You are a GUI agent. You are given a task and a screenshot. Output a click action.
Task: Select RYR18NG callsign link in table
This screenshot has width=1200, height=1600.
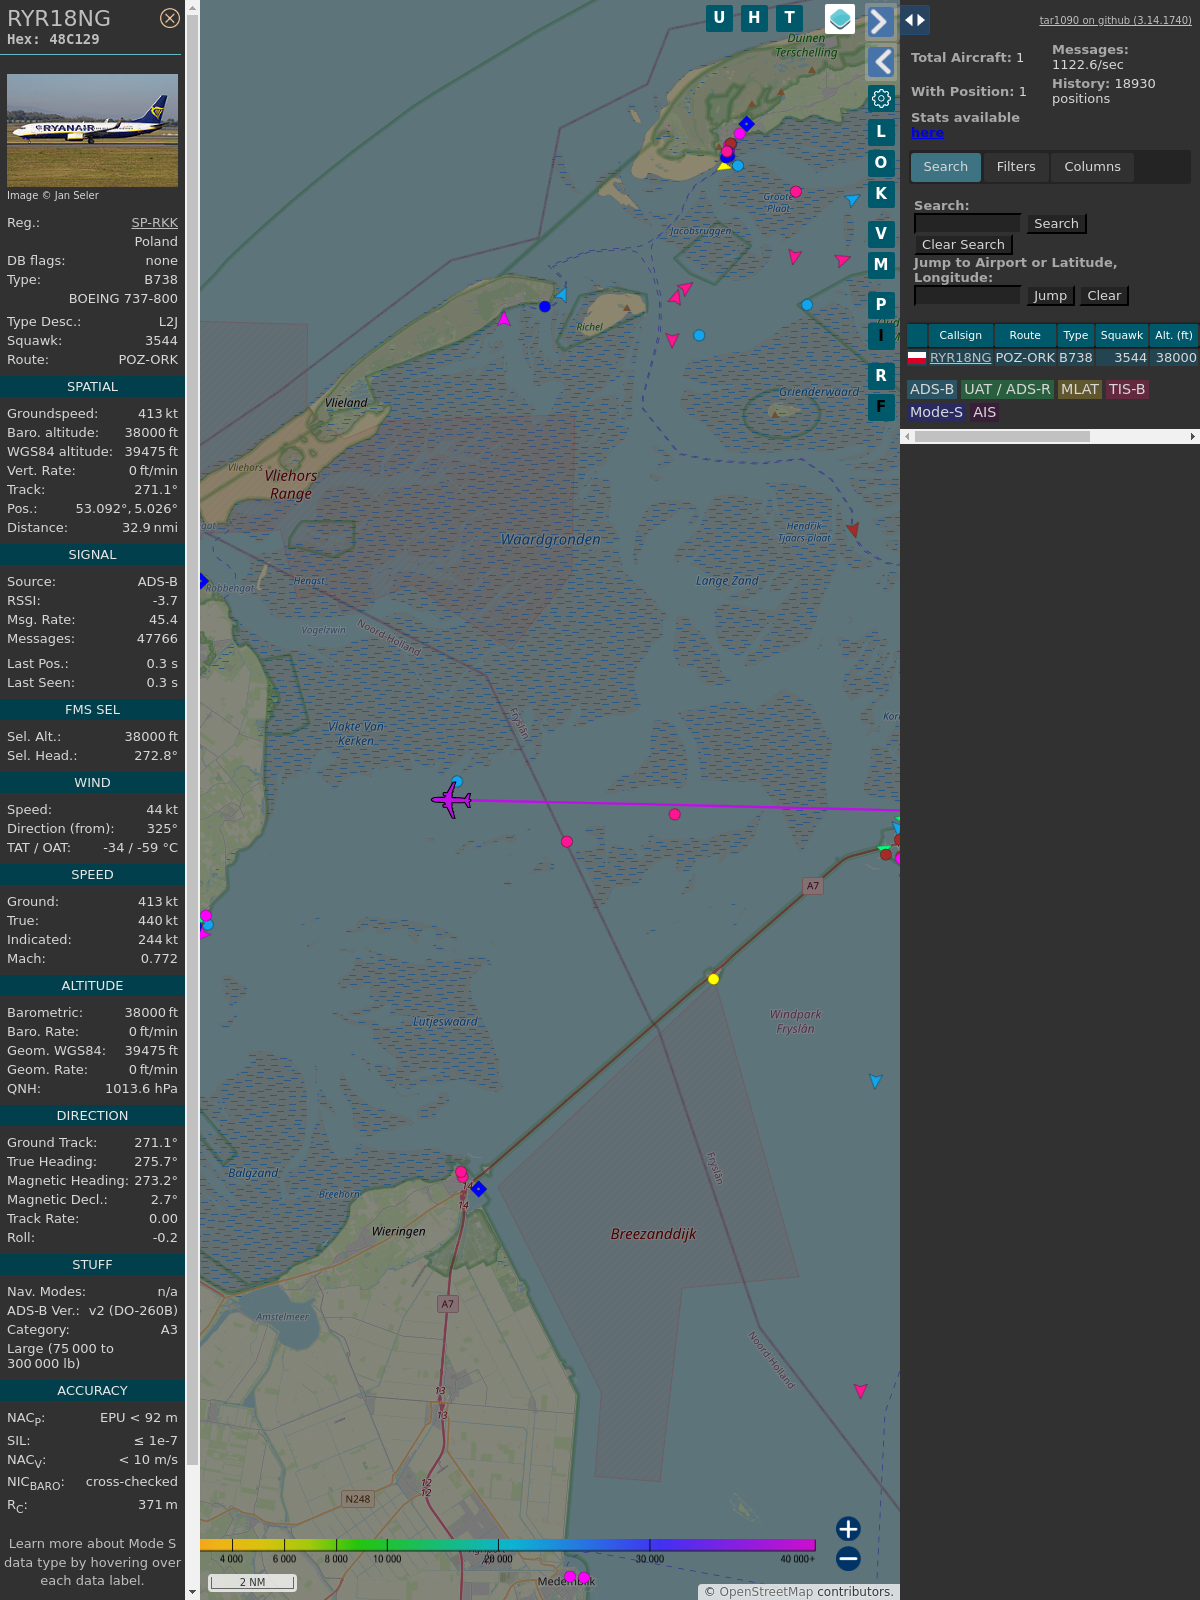click(960, 358)
